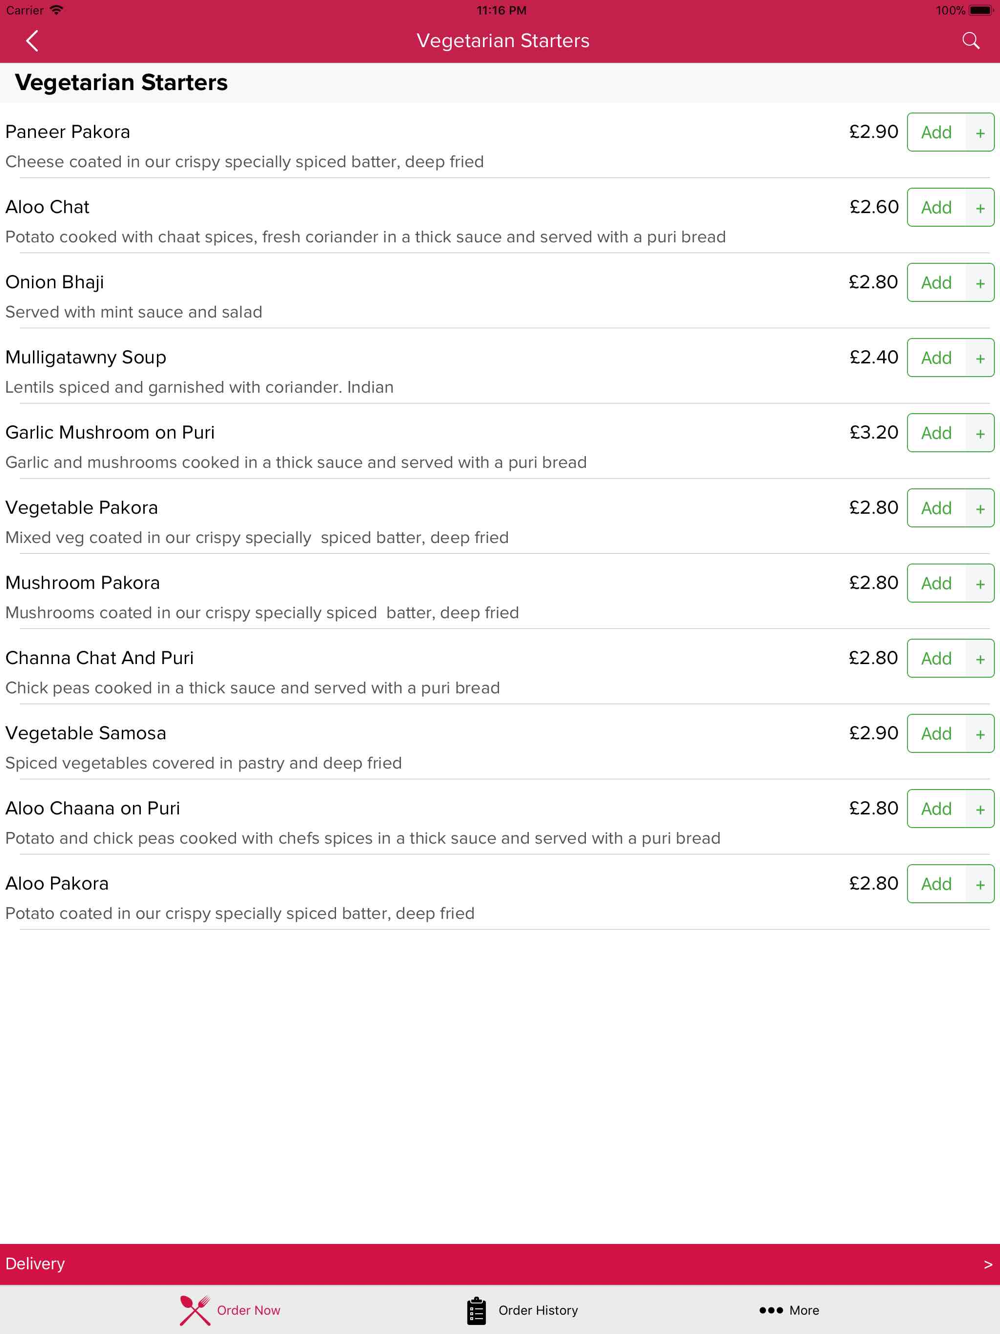
Task: Expand the Delivery bar arrow
Action: (987, 1264)
